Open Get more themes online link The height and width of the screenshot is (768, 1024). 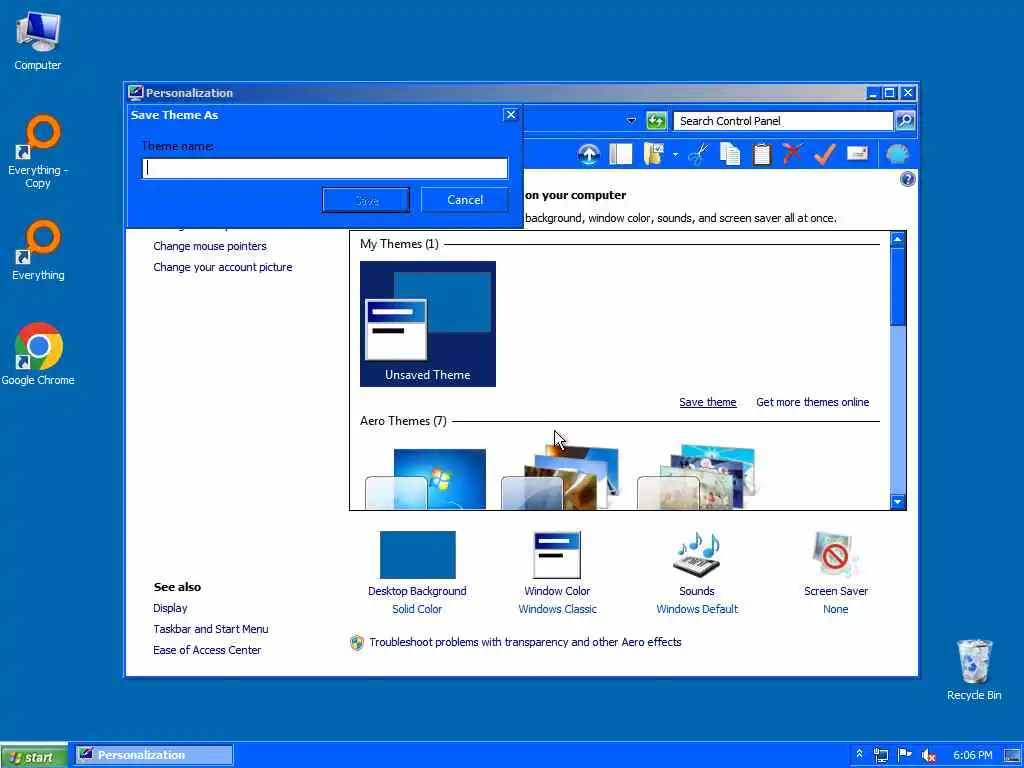(x=812, y=402)
